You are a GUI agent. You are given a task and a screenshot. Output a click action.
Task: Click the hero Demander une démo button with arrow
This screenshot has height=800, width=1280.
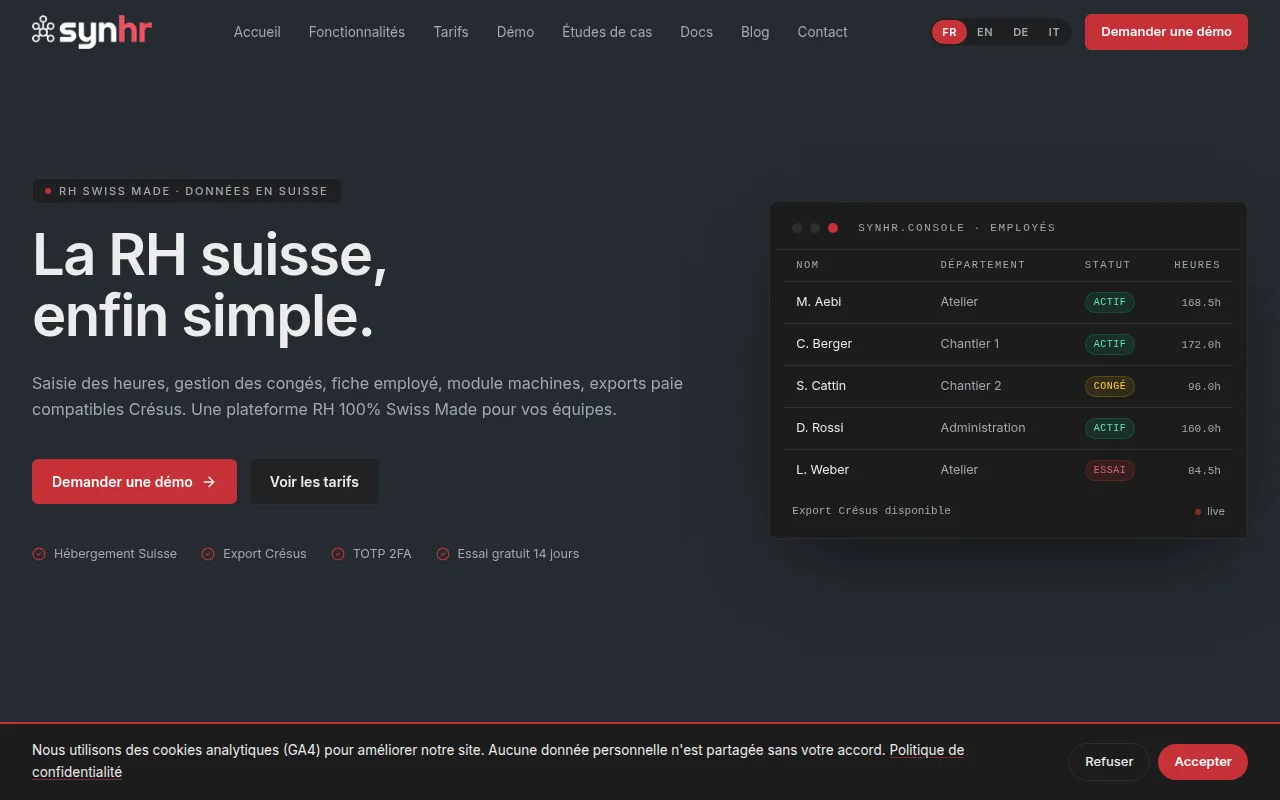coord(134,482)
